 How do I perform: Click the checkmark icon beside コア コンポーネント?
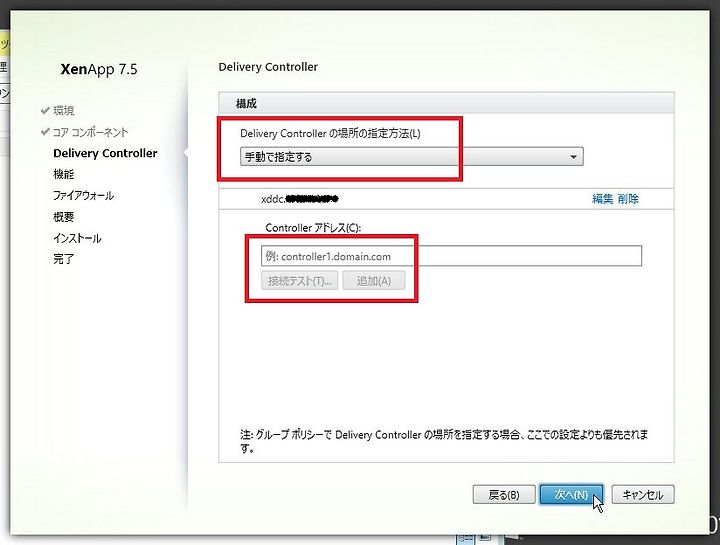[45, 132]
